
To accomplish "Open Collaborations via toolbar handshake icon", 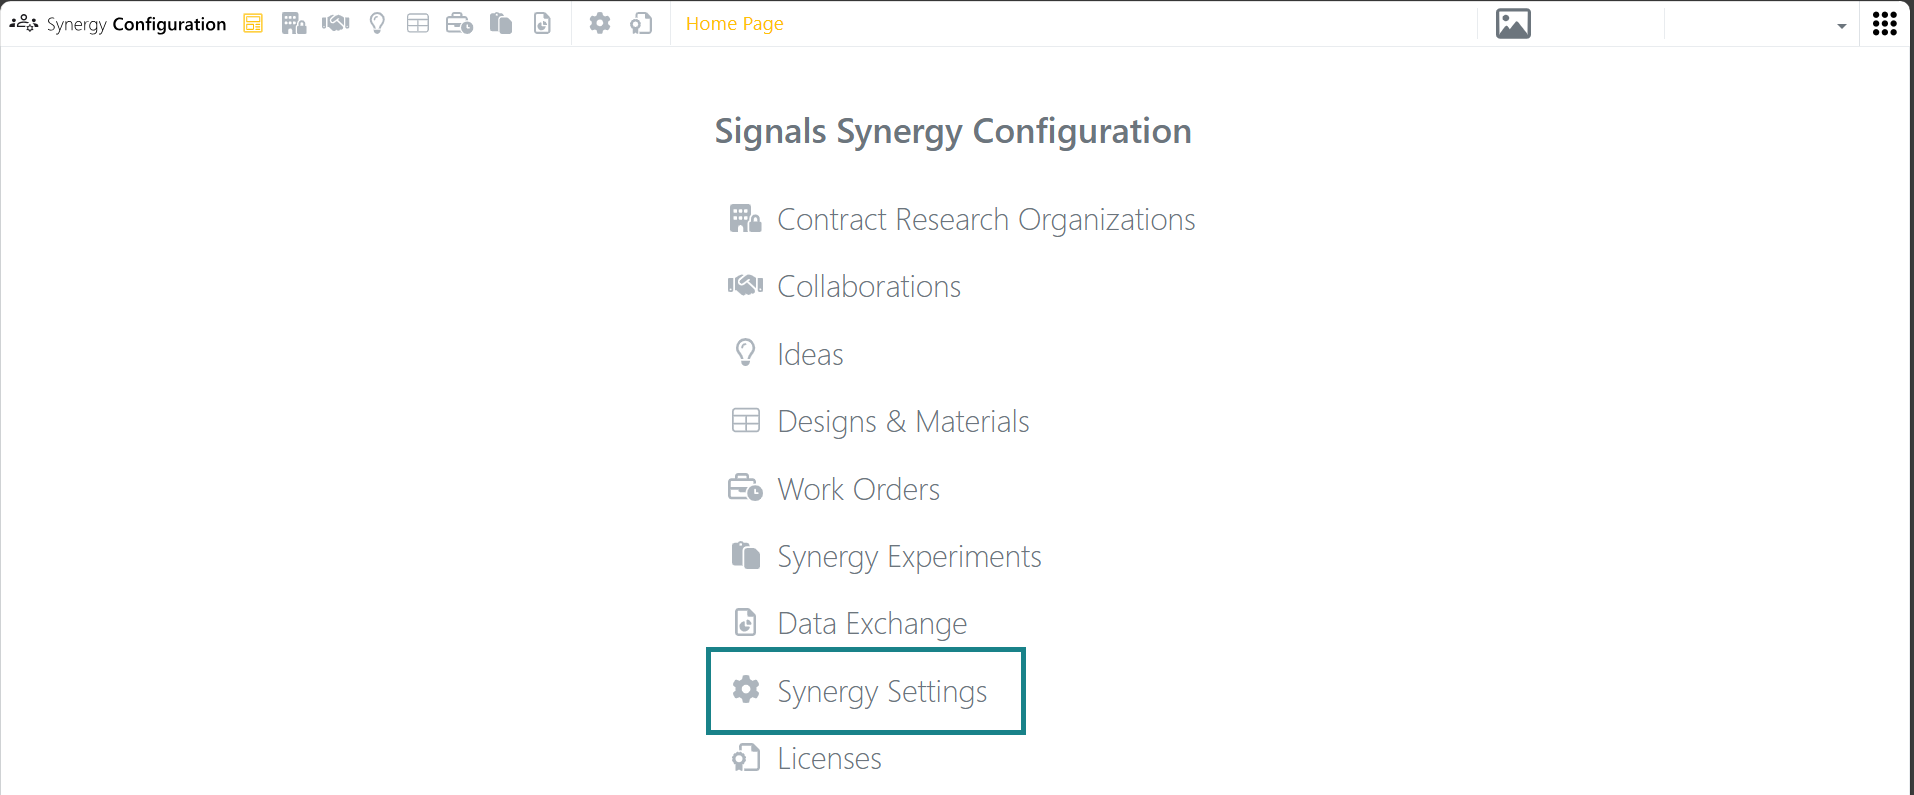I will coord(336,23).
